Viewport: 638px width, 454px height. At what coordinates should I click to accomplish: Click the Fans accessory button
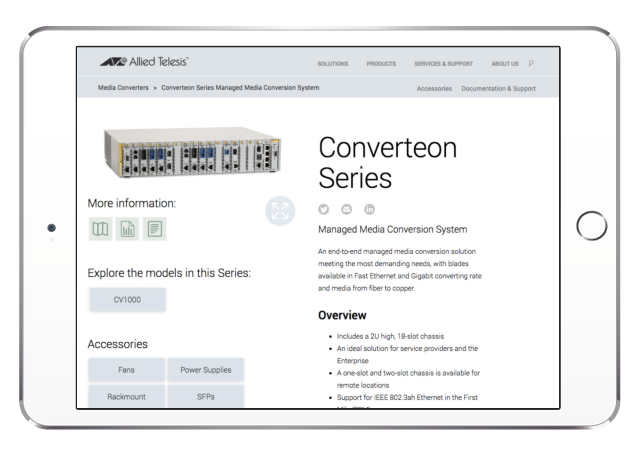127,370
